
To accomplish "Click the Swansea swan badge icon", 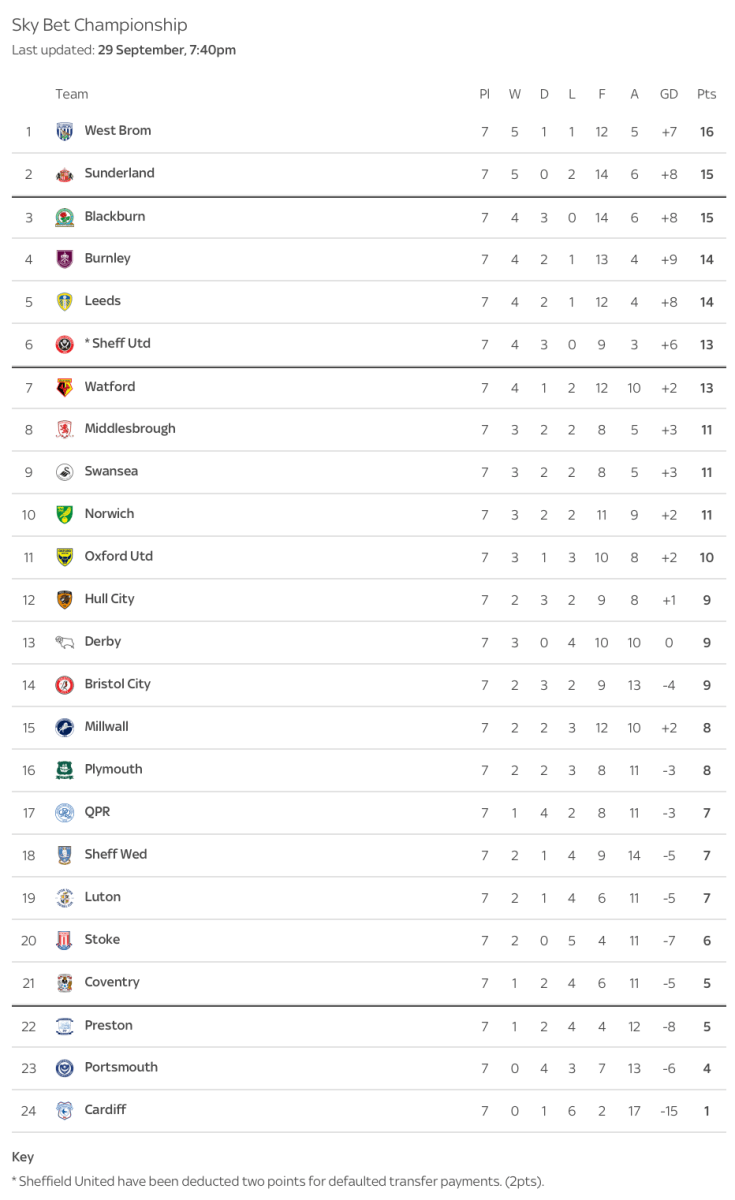I will [x=64, y=472].
